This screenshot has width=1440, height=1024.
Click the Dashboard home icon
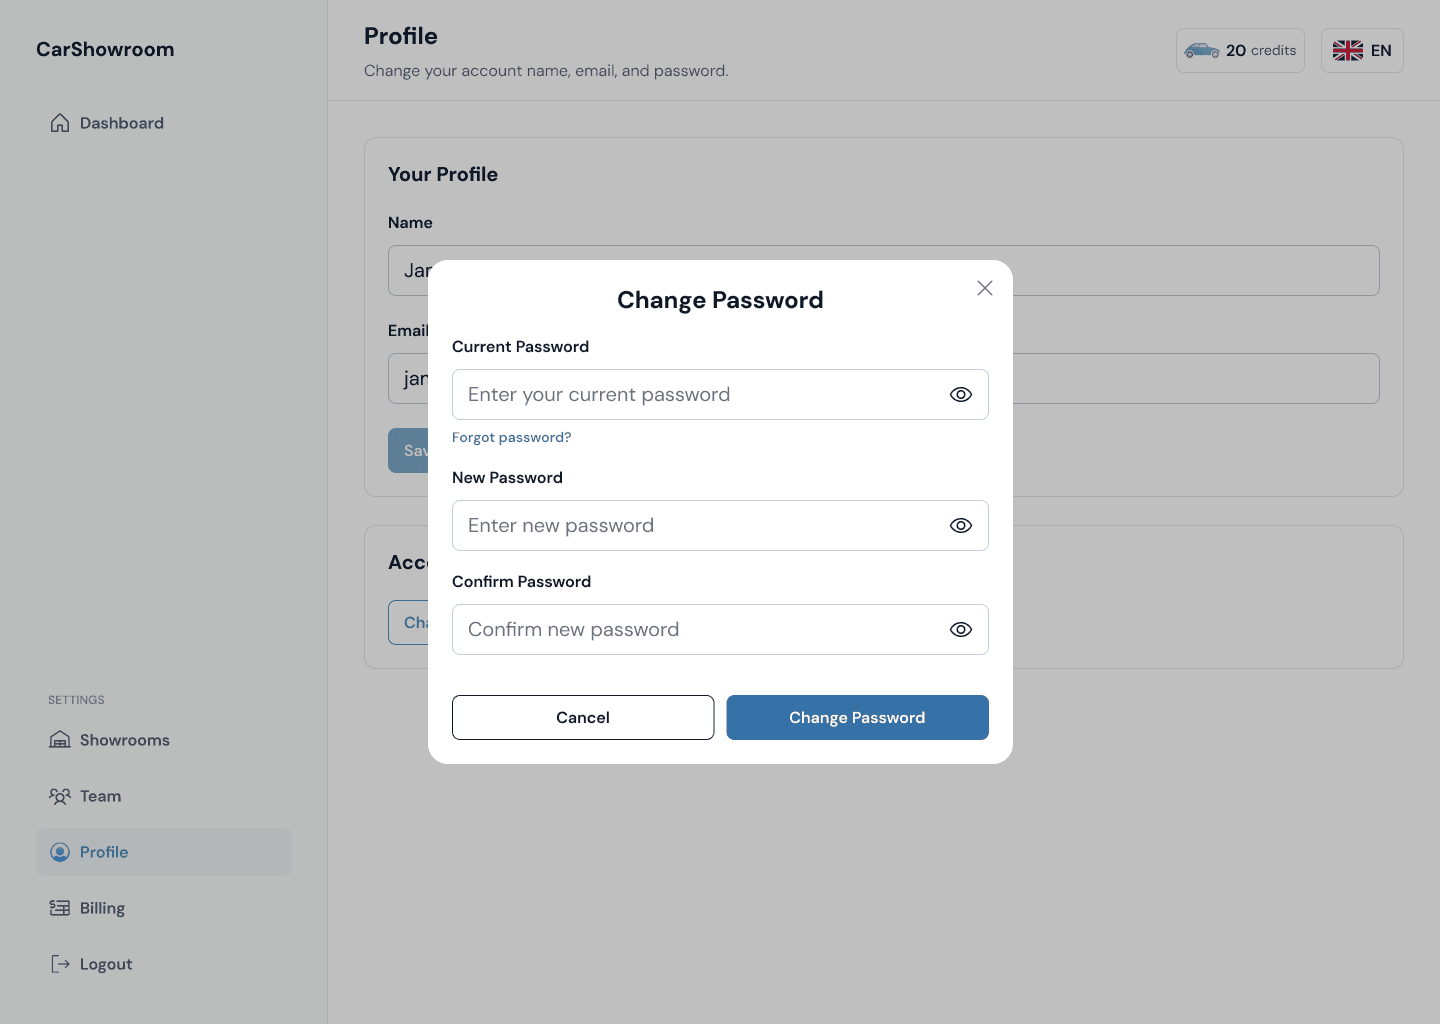pos(60,123)
